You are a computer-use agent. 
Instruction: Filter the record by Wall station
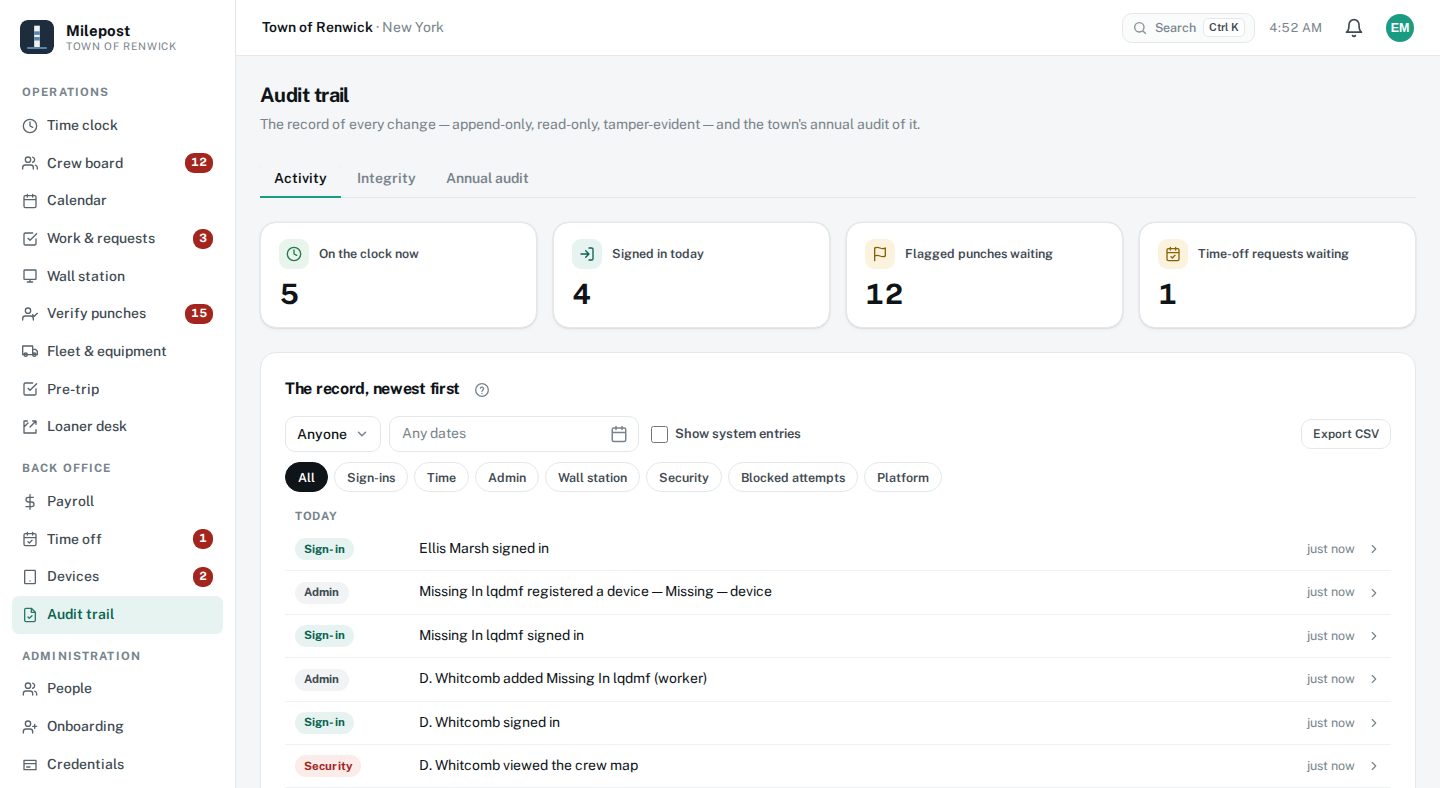pos(592,478)
